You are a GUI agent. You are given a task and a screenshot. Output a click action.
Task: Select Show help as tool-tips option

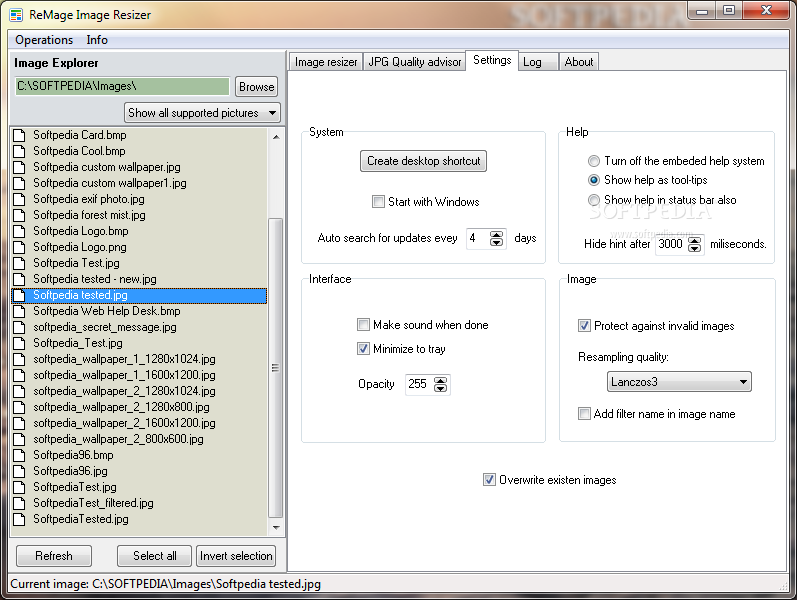pyautogui.click(x=594, y=180)
